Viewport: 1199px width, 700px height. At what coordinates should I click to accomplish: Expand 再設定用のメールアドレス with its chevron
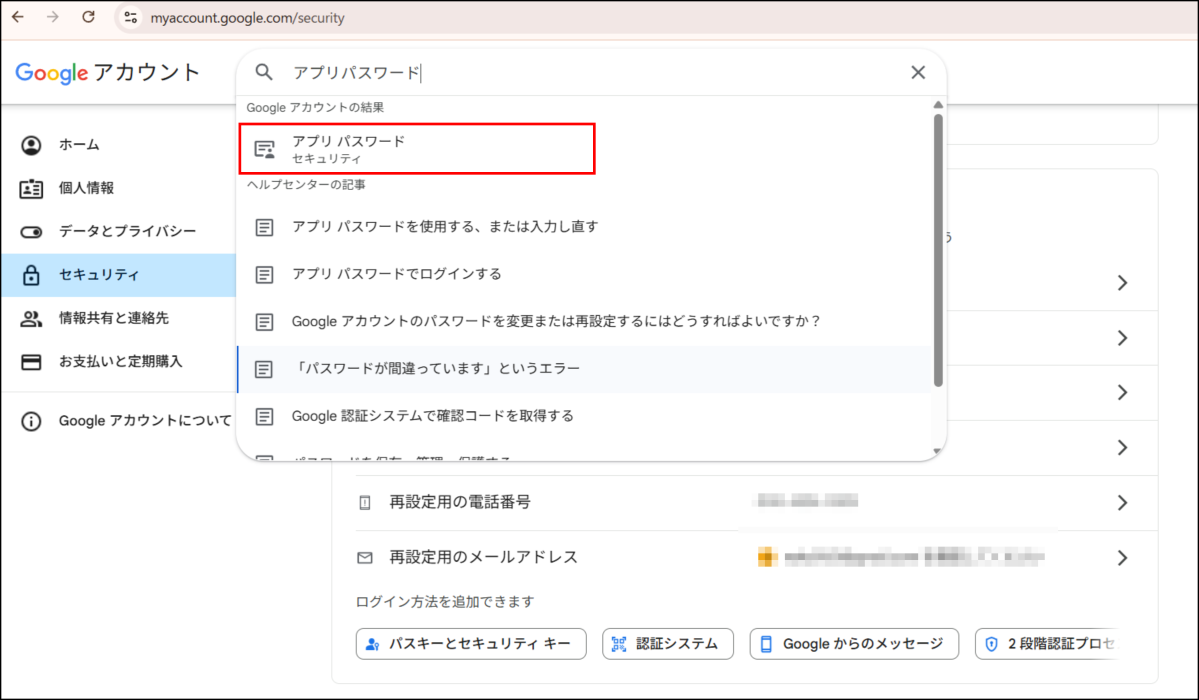(1122, 558)
